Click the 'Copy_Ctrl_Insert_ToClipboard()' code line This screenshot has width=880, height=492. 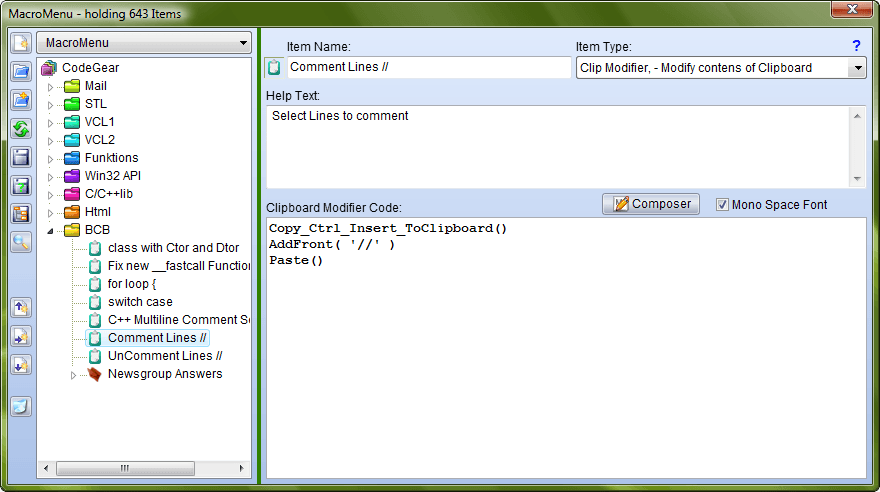point(388,228)
